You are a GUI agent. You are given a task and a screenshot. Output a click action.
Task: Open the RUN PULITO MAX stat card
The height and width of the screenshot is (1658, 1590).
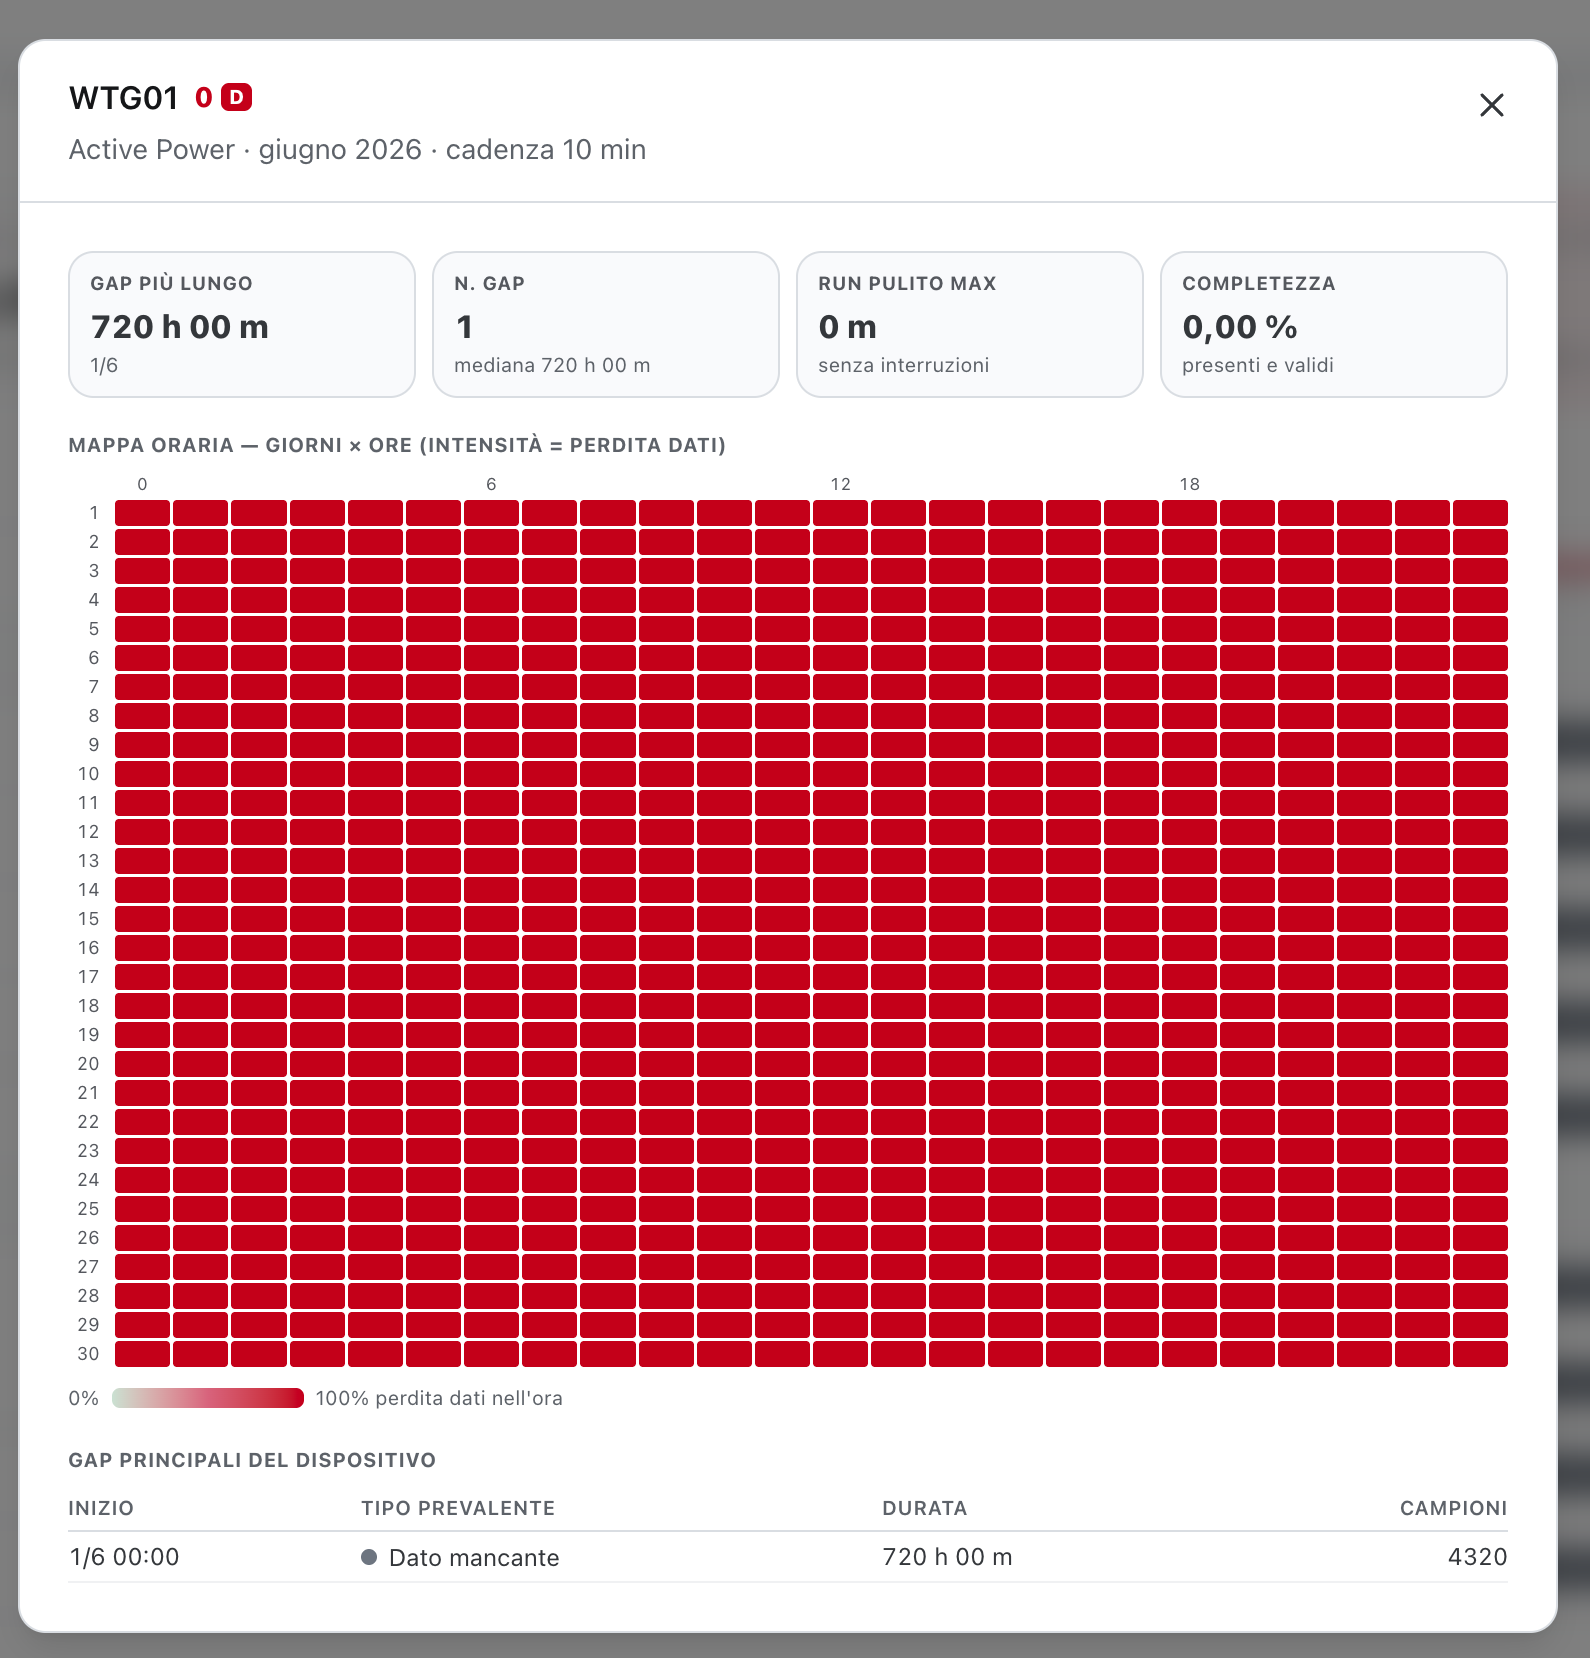(970, 324)
